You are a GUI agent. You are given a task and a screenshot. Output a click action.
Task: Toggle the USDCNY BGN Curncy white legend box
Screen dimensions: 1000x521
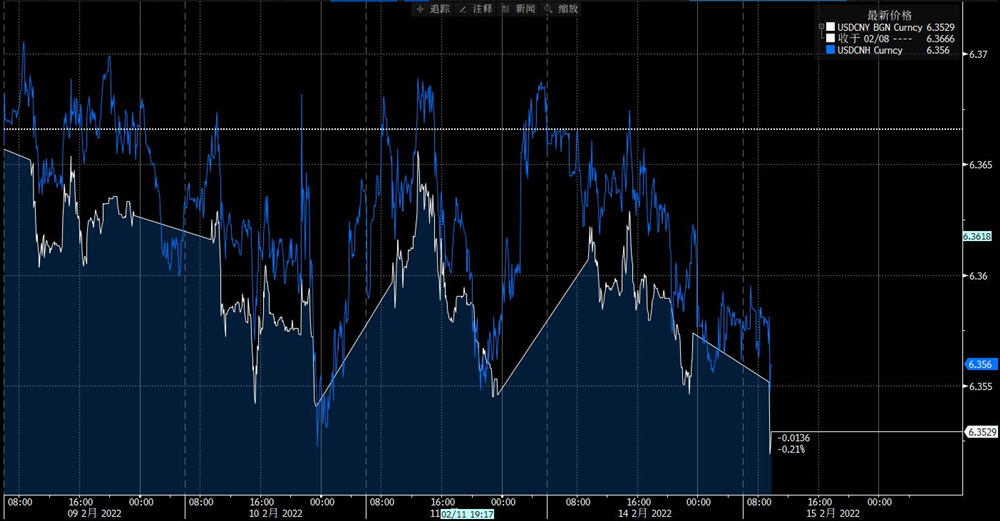829,27
